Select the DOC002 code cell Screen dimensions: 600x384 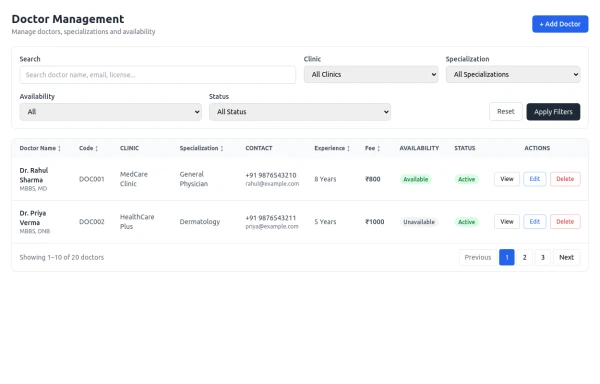click(x=91, y=222)
